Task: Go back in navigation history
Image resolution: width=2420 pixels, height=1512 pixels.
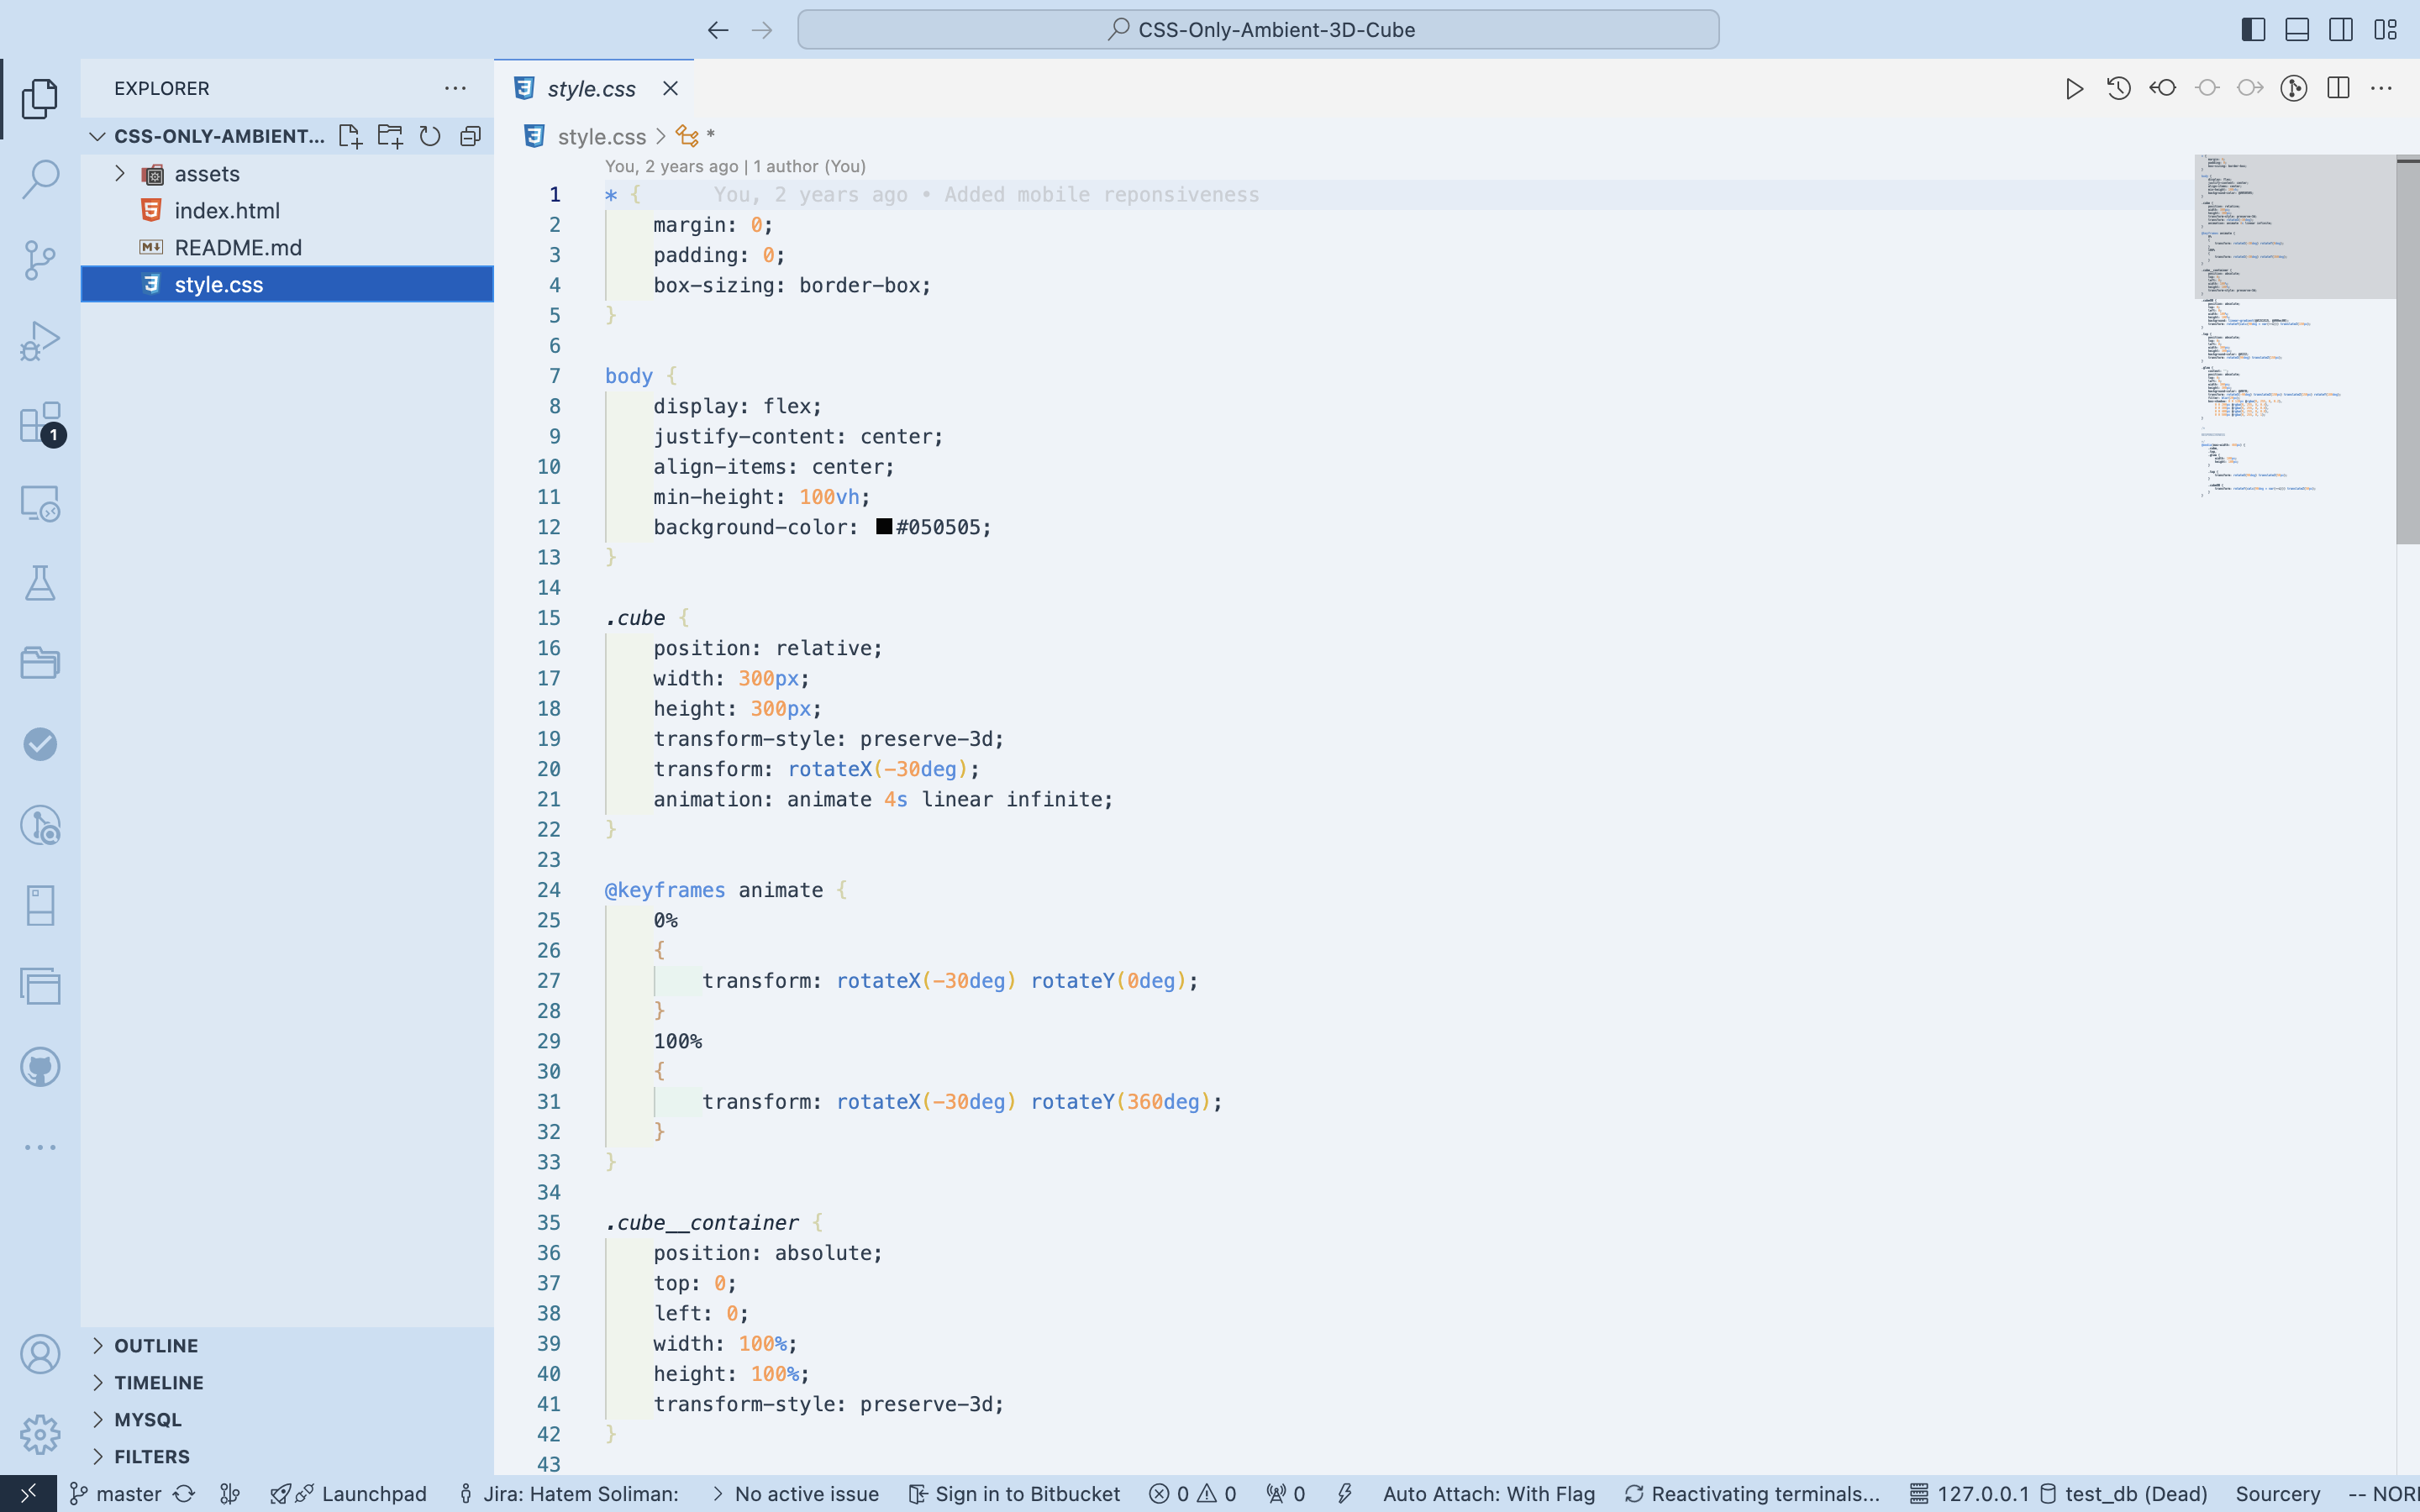Action: [718, 30]
